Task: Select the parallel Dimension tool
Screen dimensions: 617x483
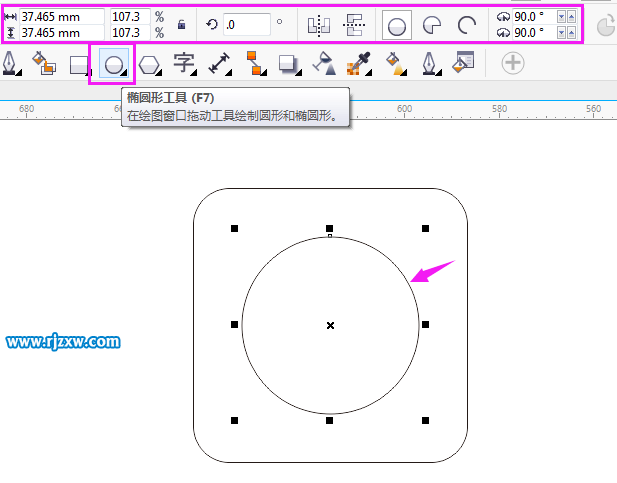Action: [219, 65]
